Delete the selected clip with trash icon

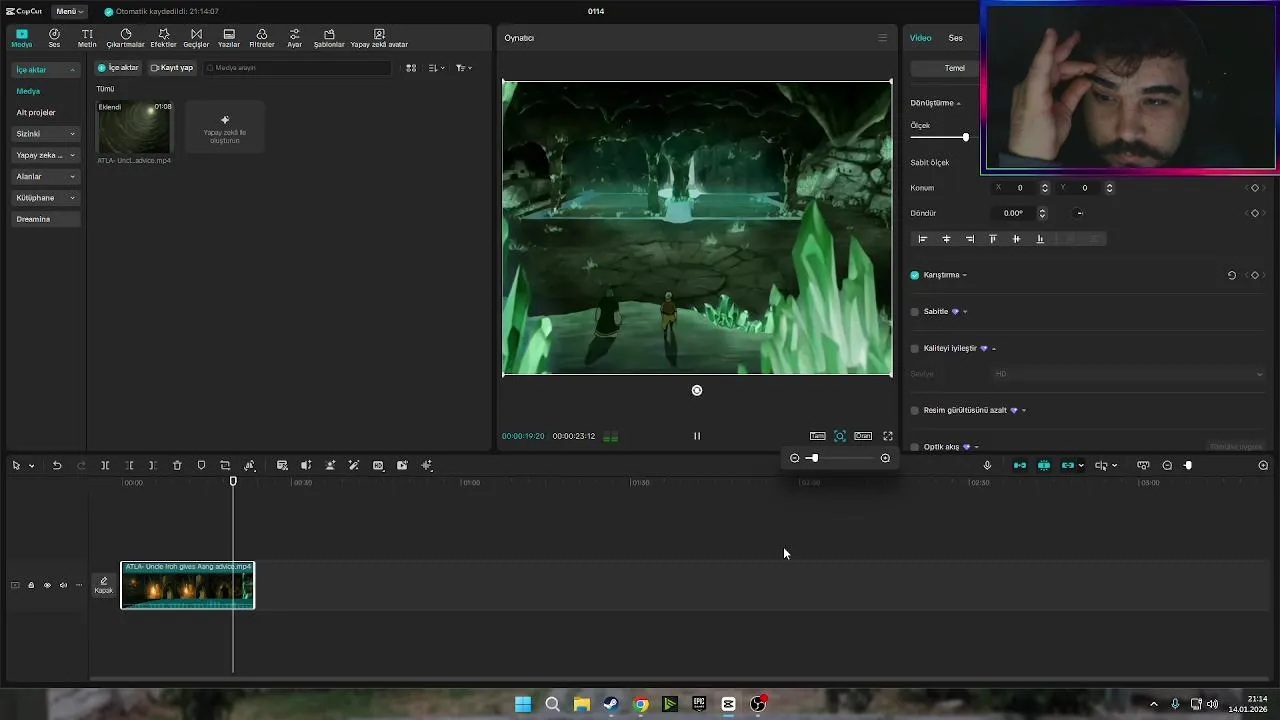(x=177, y=465)
